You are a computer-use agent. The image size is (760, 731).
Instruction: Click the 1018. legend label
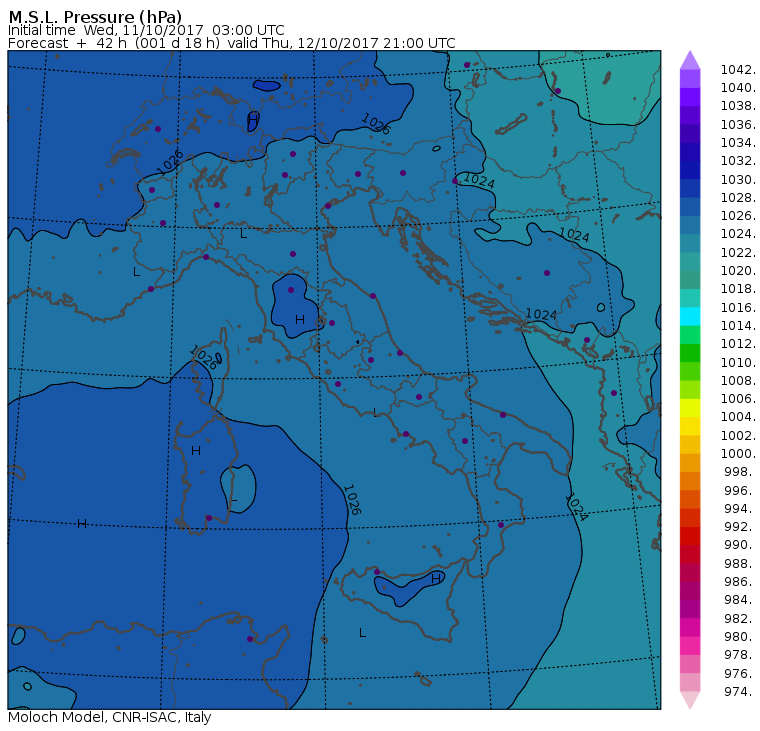click(738, 288)
